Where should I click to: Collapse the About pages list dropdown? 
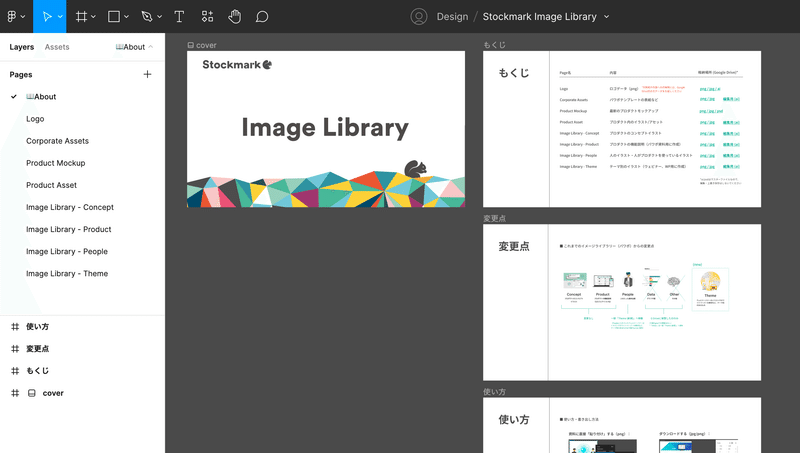(134, 47)
